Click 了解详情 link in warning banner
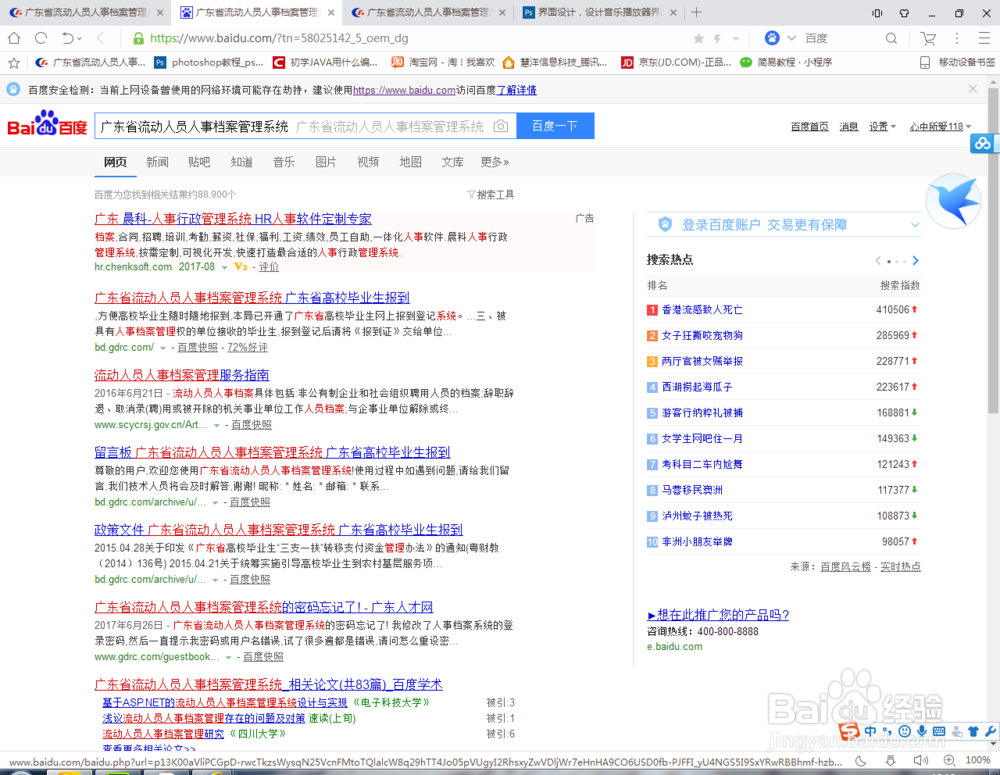Screen dimensions: 1000x775 click(x=517, y=90)
